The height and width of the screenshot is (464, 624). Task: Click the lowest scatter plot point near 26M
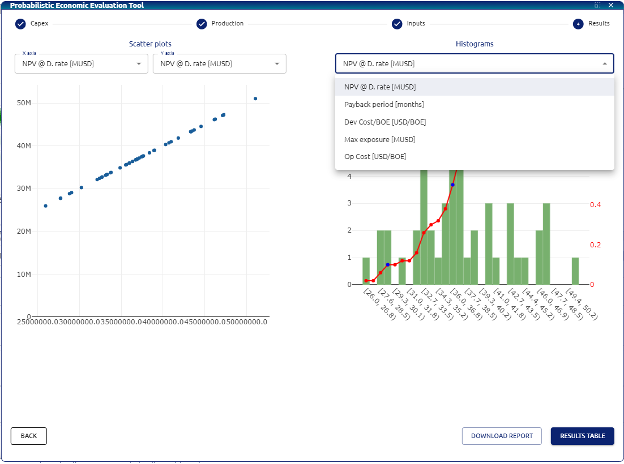45,206
